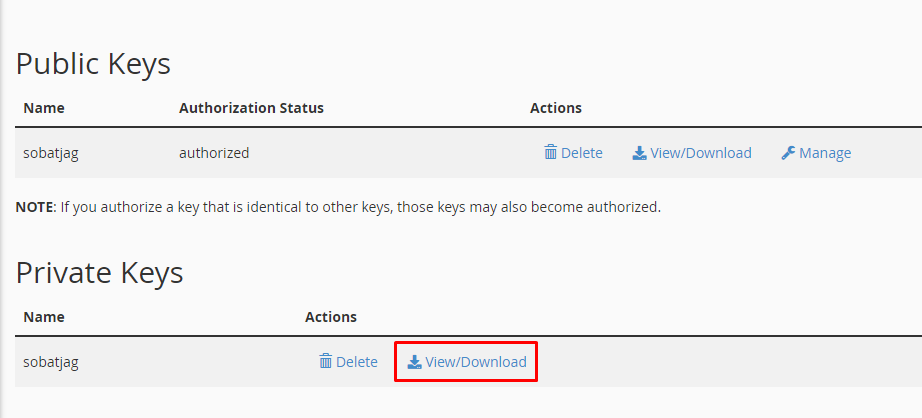This screenshot has width=922, height=418.
Task: Select the Private Keys heading
Action: pos(99,273)
